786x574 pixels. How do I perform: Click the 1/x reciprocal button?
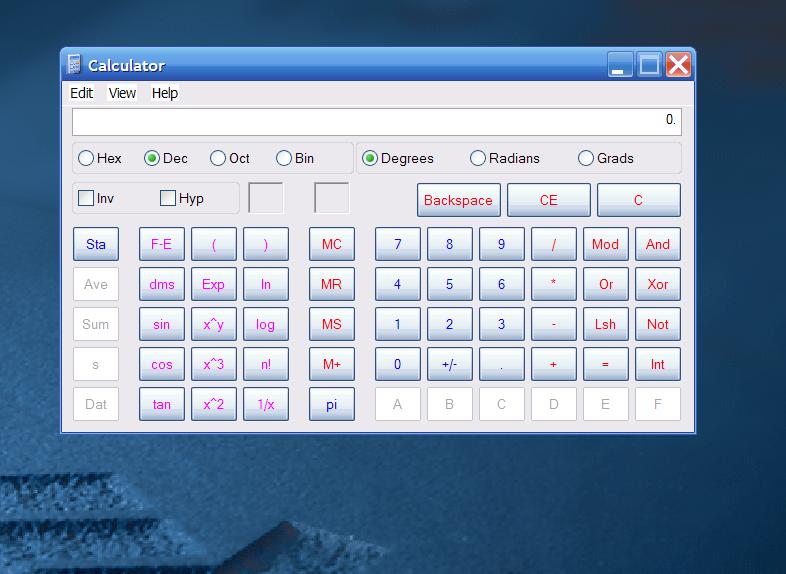pos(266,404)
